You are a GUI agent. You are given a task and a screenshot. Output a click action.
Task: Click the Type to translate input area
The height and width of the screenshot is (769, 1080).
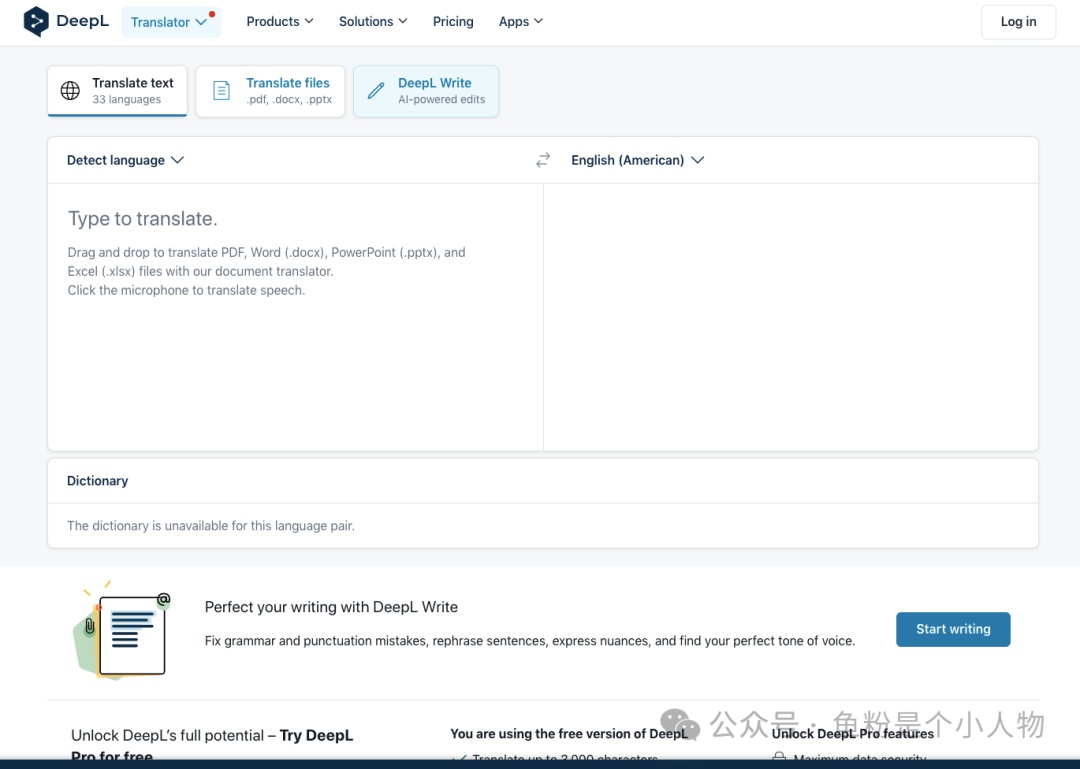coord(295,317)
